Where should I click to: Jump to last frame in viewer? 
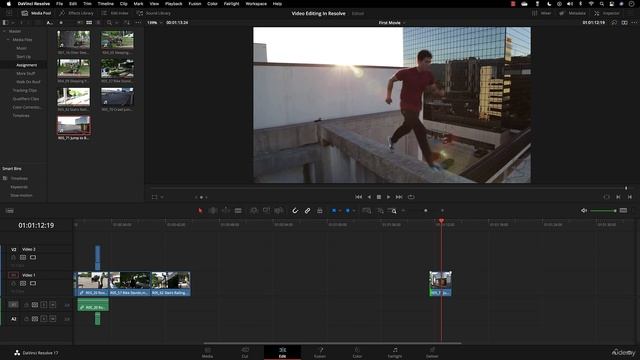pyautogui.click(x=399, y=197)
